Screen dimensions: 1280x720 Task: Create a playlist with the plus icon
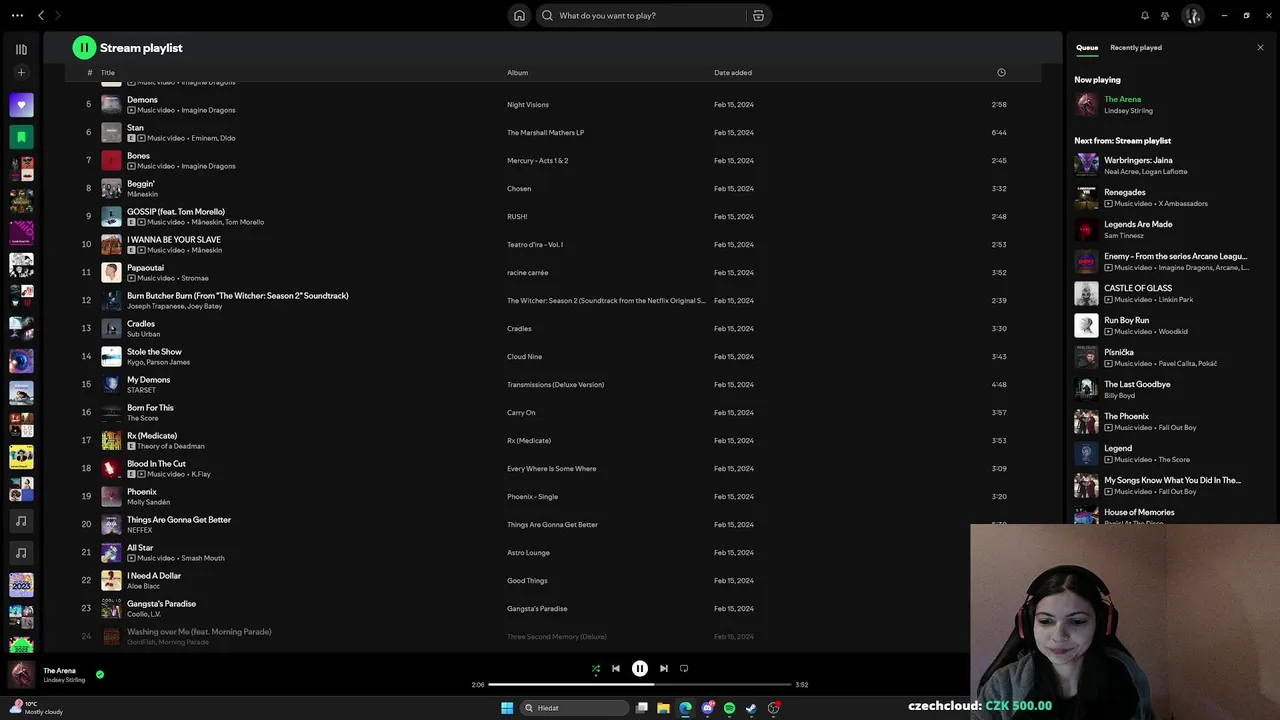tap(21, 72)
